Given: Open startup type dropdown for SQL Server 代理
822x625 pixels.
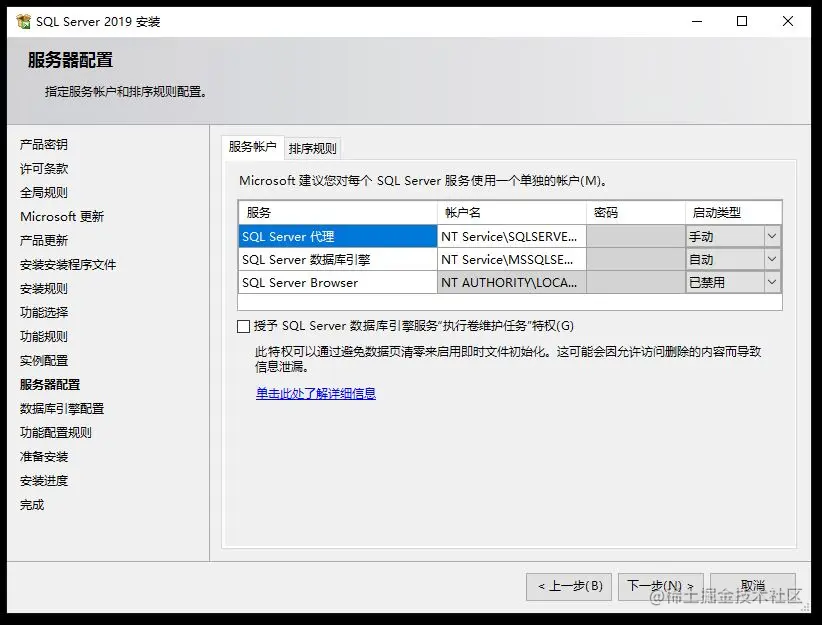Looking at the screenshot, I should point(772,236).
